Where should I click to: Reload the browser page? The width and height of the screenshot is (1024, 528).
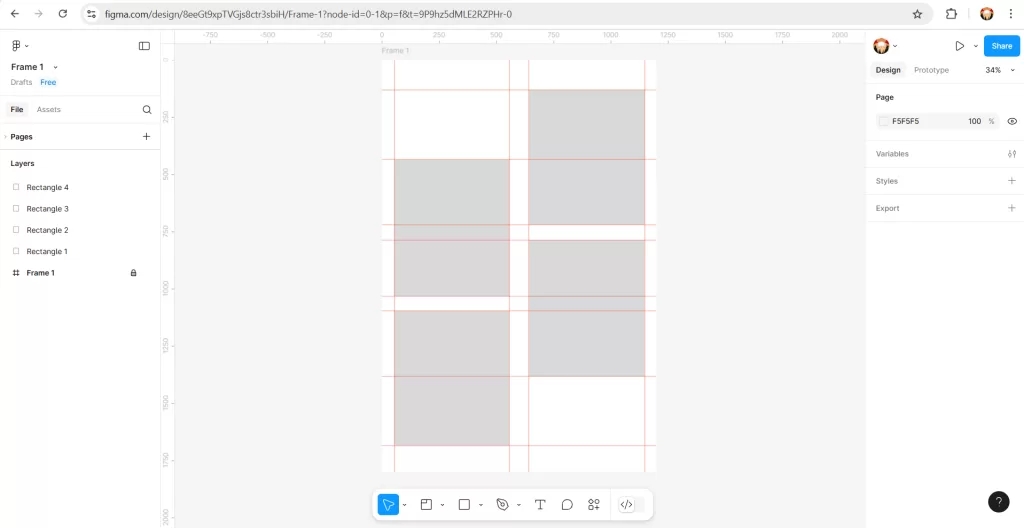(63, 14)
